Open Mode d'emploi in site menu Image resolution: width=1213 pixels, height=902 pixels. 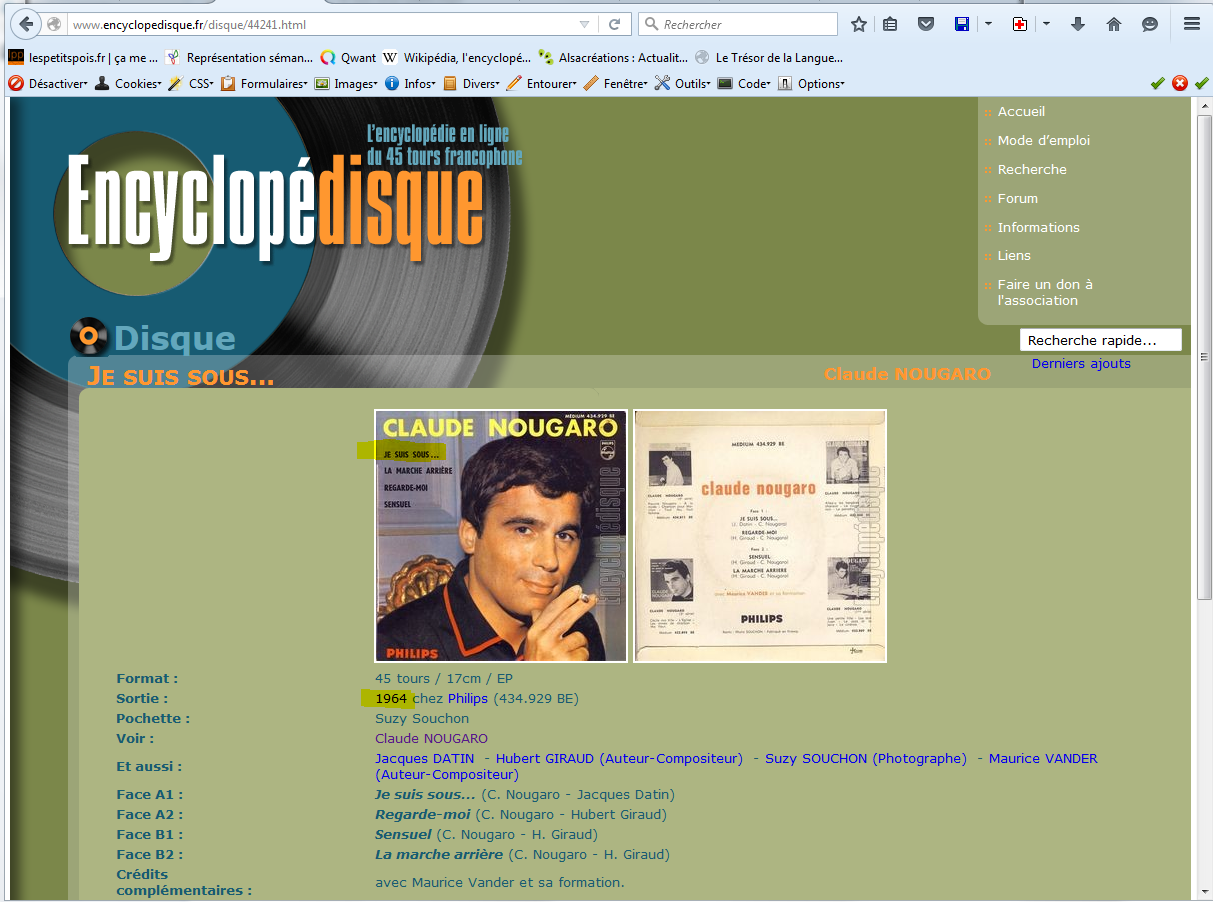coord(1044,141)
